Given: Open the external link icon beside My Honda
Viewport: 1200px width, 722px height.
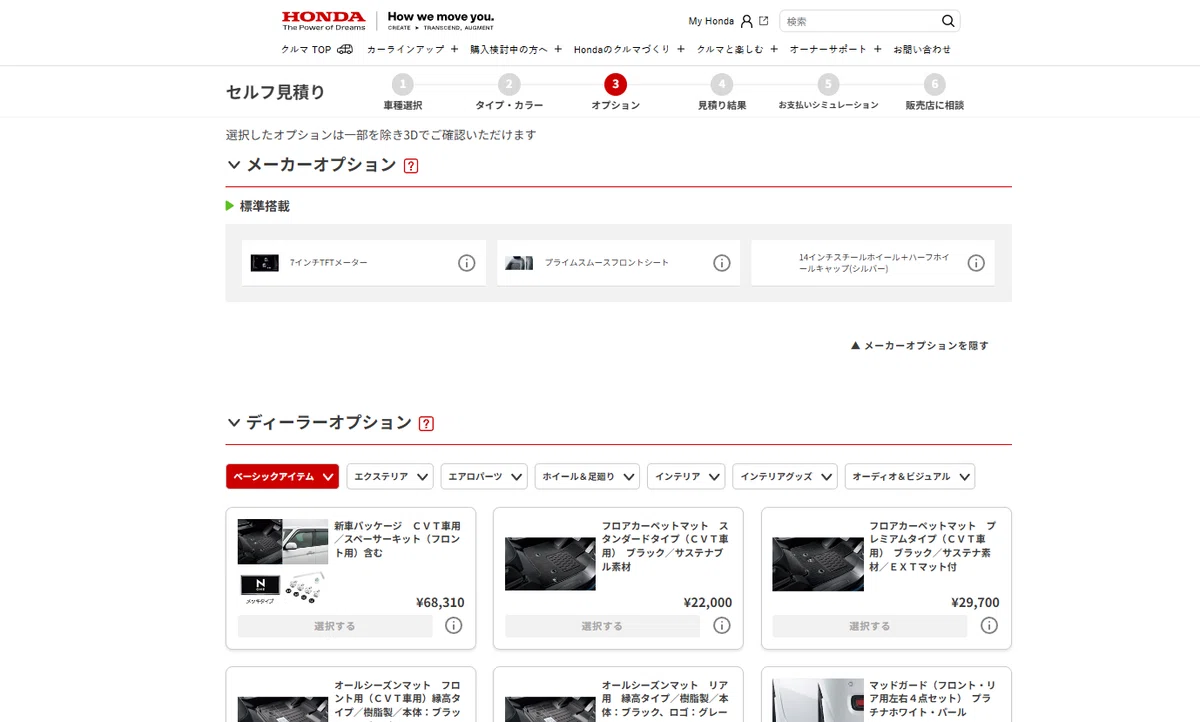Looking at the screenshot, I should pos(764,21).
